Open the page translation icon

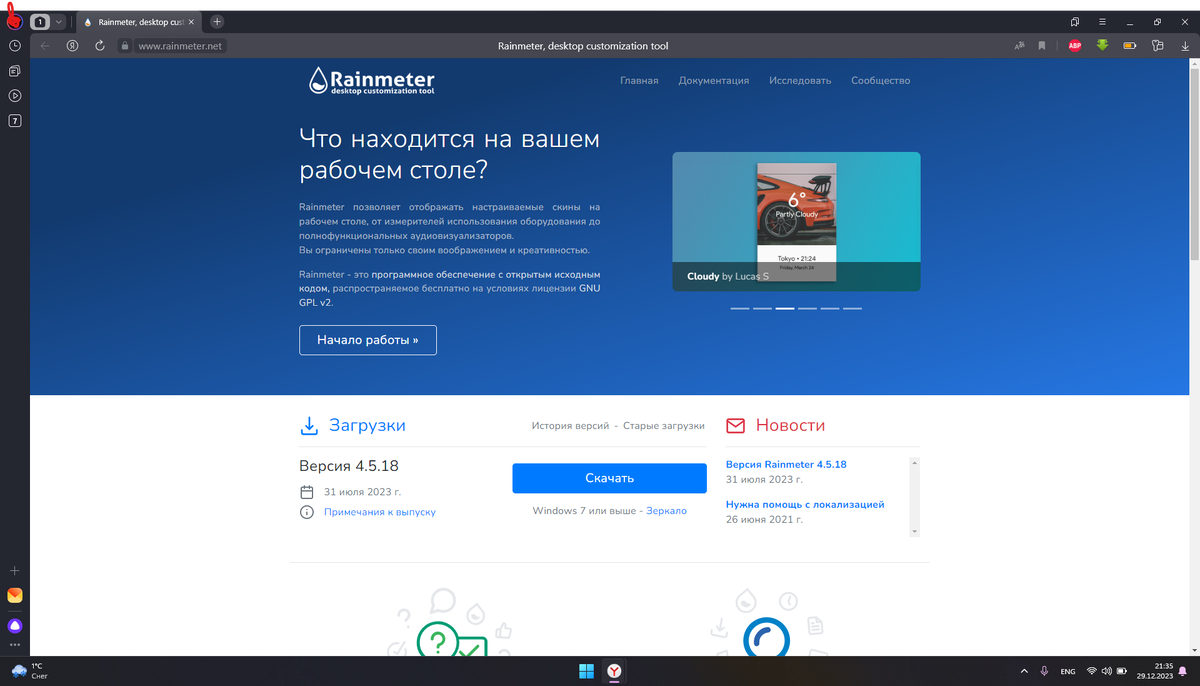(1020, 45)
